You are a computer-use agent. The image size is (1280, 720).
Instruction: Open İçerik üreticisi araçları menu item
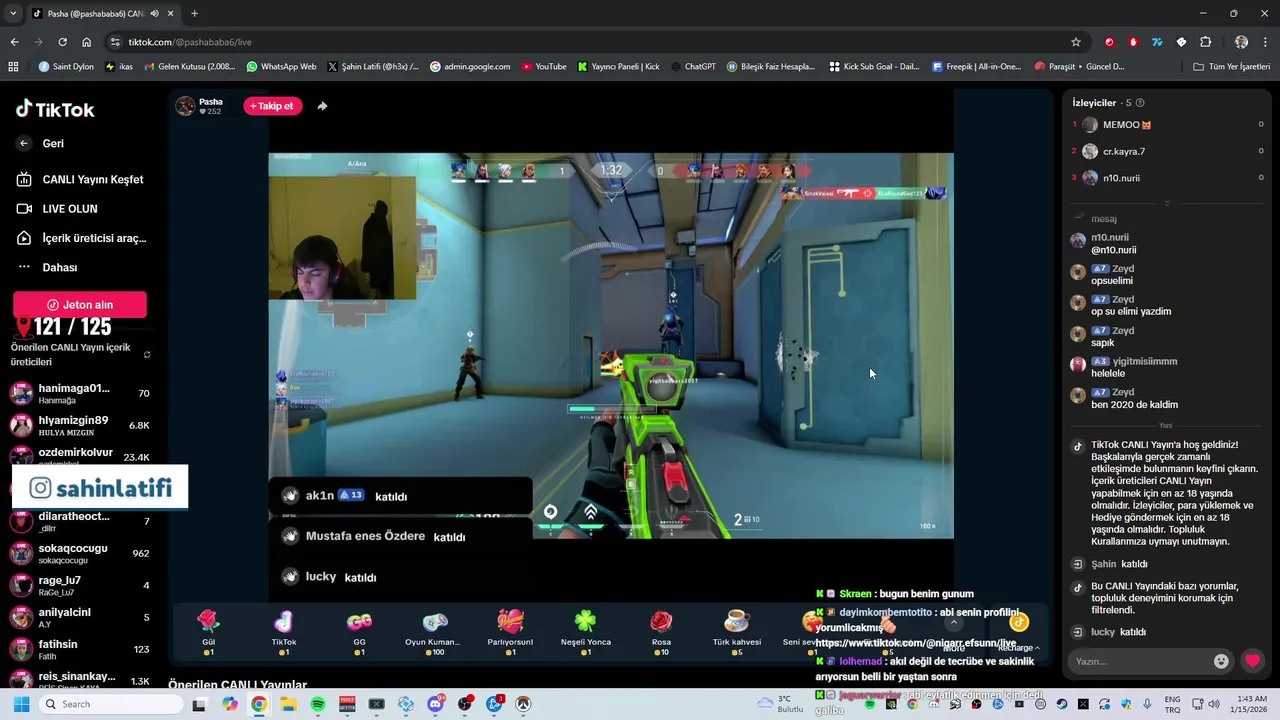click(x=80, y=238)
